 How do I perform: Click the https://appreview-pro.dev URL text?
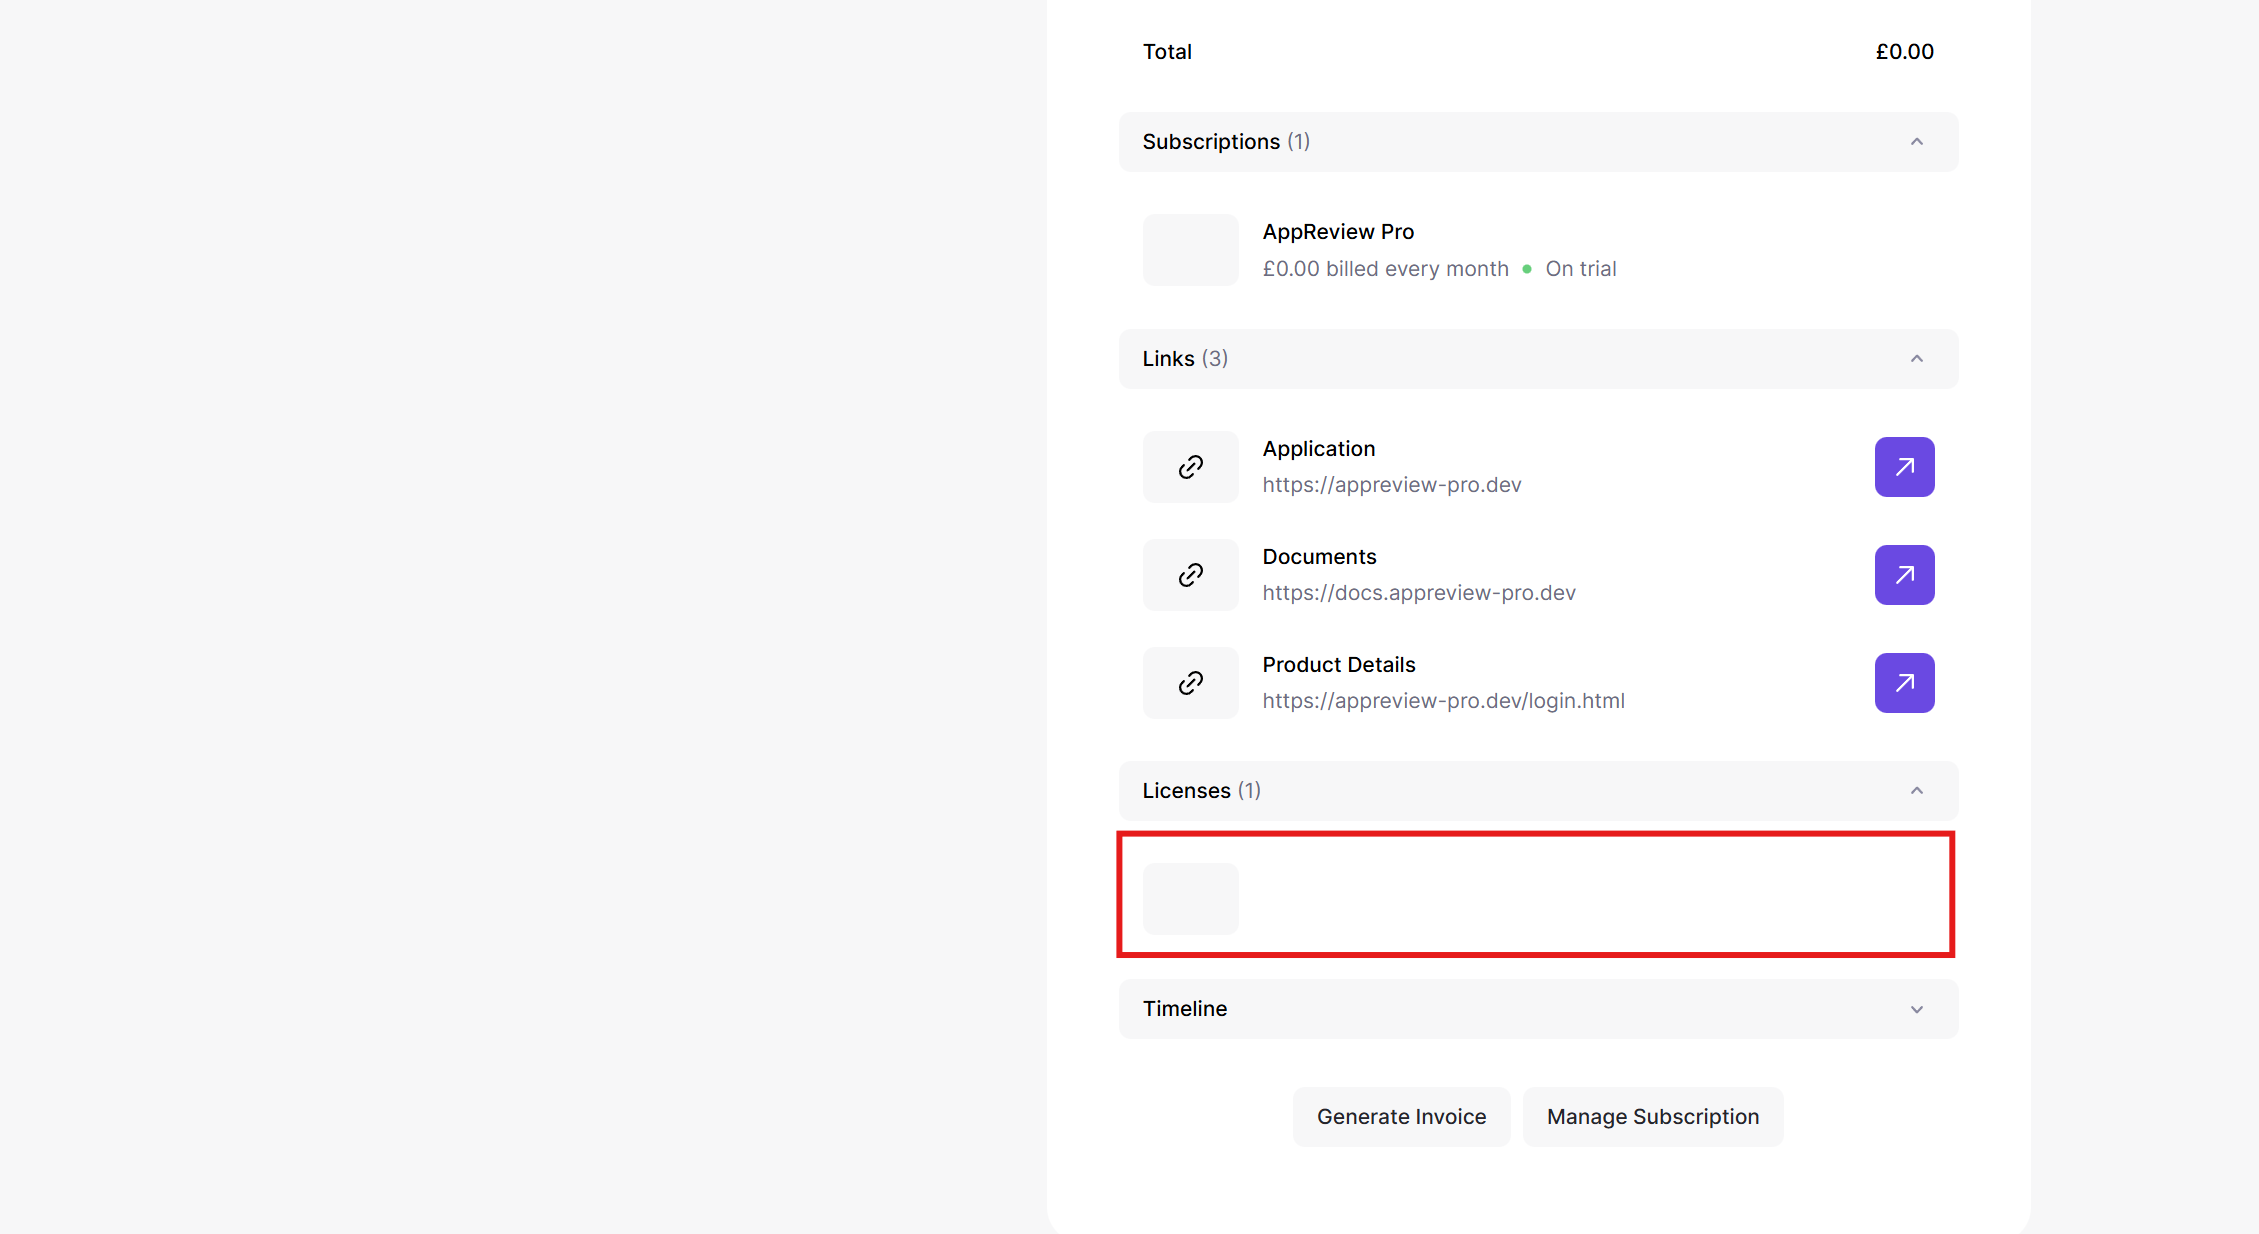coord(1391,485)
